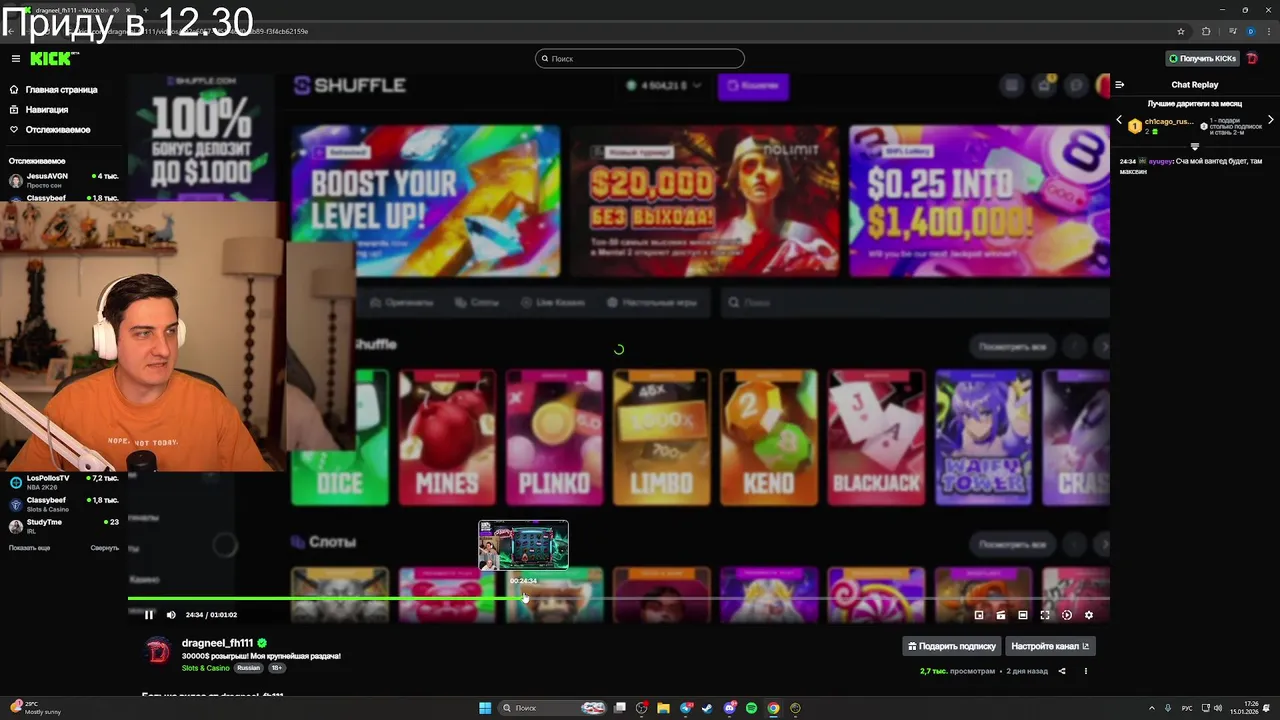Select the 18+ tag
Screen dimensions: 1280x720
(277, 668)
